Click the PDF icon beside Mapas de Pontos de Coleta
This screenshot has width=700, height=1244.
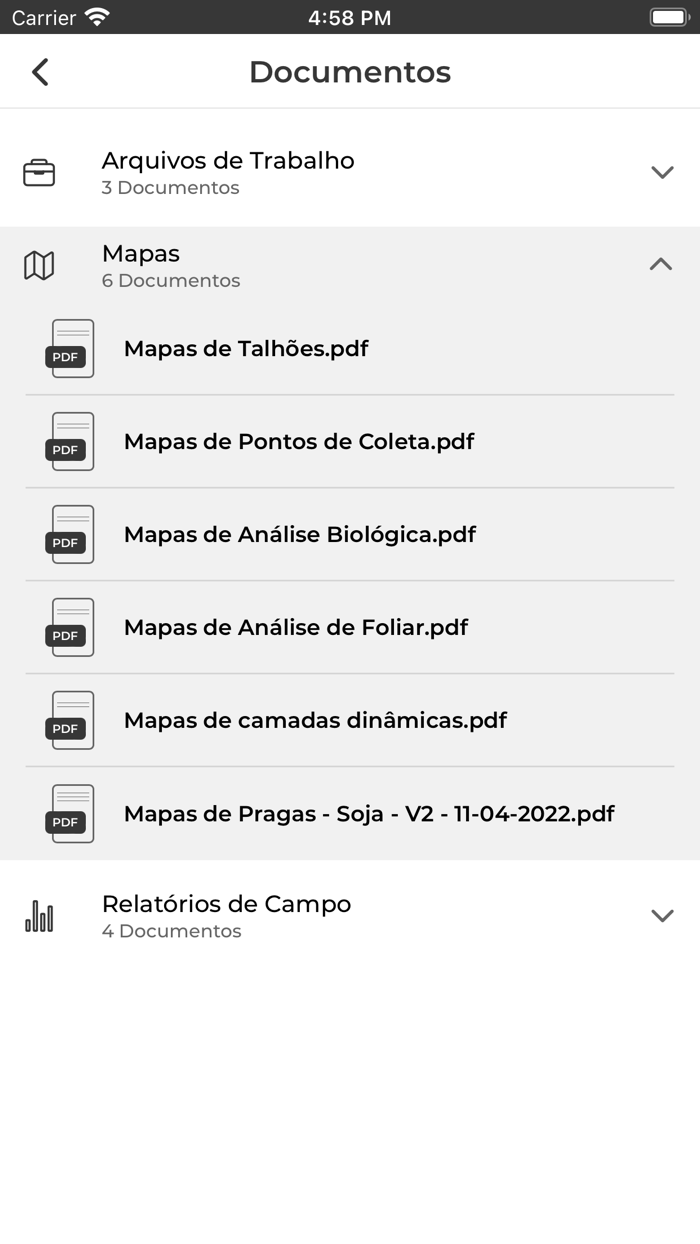[x=69, y=441]
